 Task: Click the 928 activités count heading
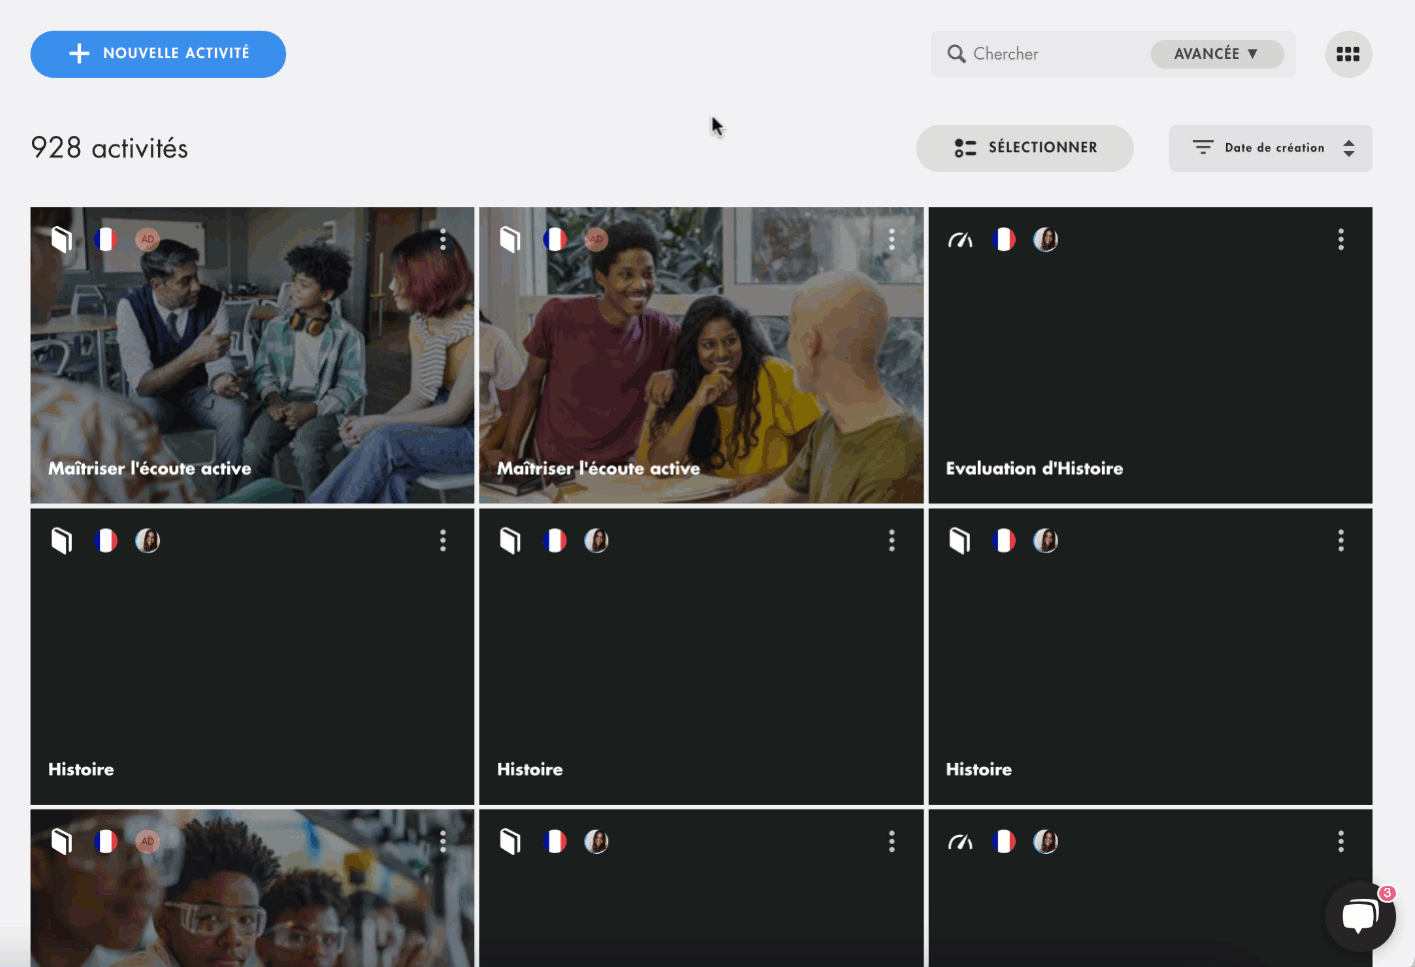pyautogui.click(x=110, y=148)
